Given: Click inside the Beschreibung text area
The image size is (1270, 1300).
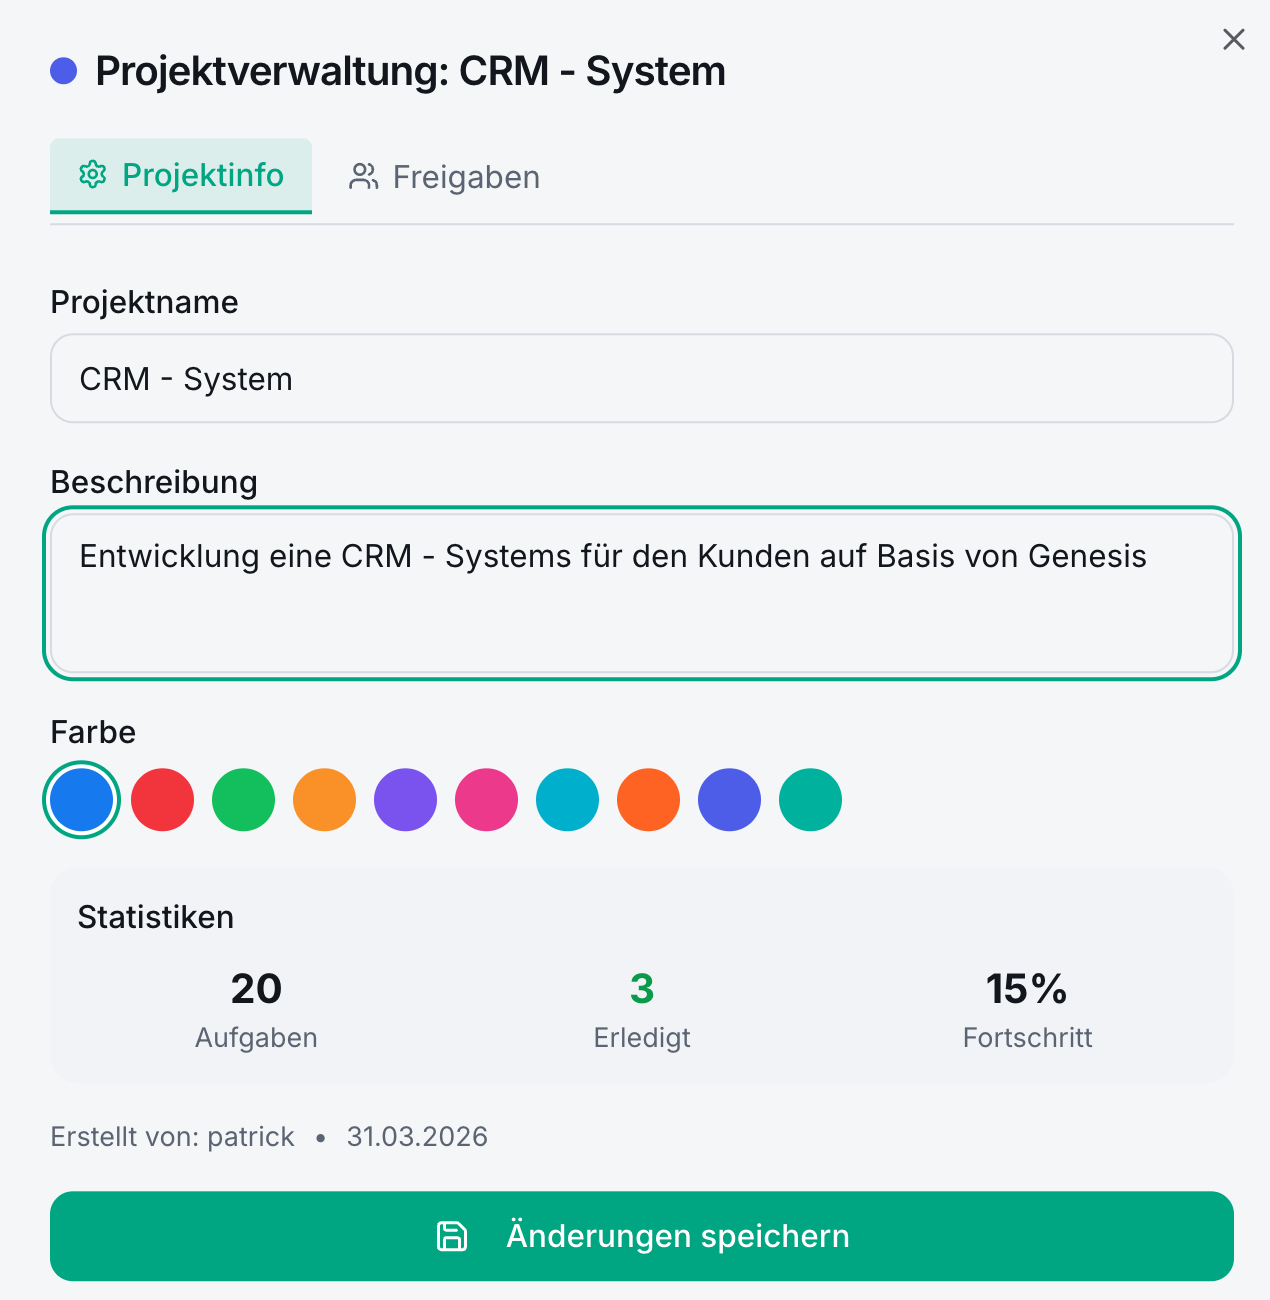Looking at the screenshot, I should (642, 590).
